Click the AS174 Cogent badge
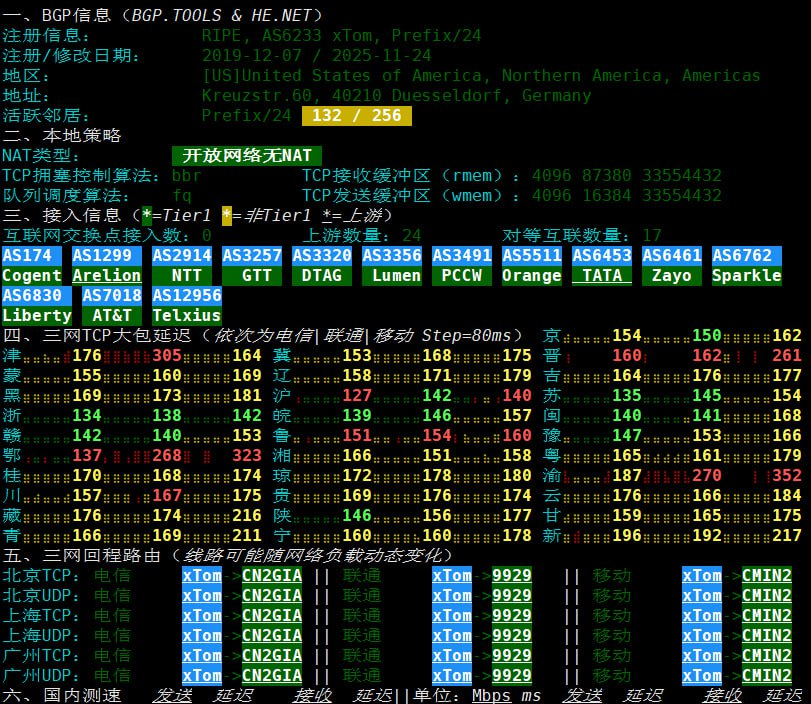Viewport: 811px width, 704px height. coord(32,266)
